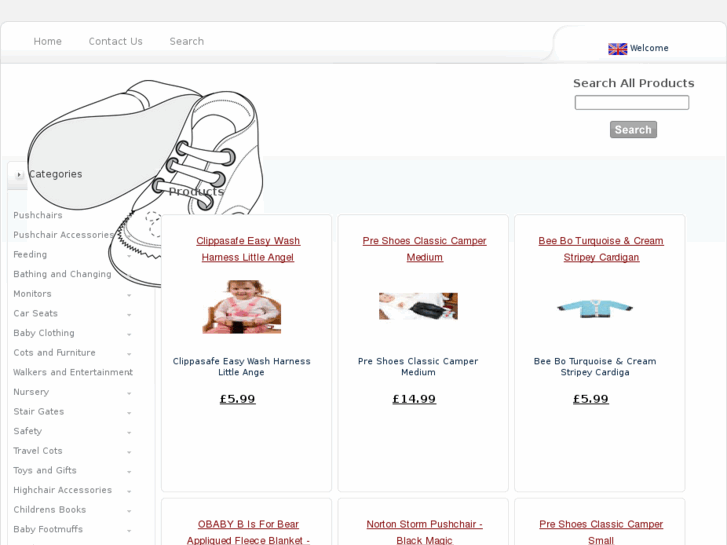The width and height of the screenshot is (727, 545).
Task: Click the Search All Products text field
Action: pos(631,102)
